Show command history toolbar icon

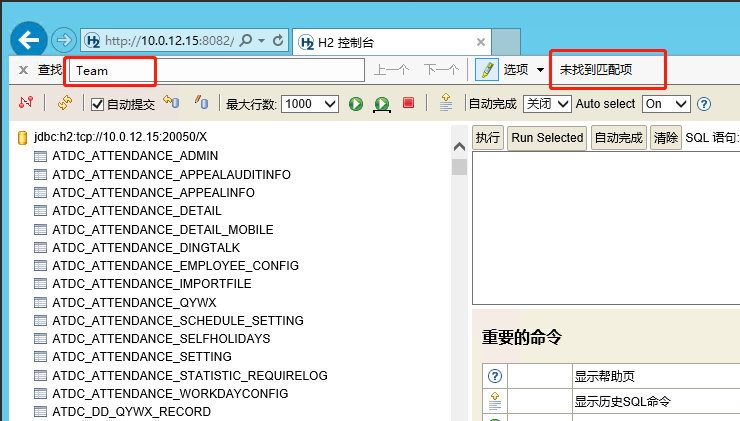click(446, 102)
